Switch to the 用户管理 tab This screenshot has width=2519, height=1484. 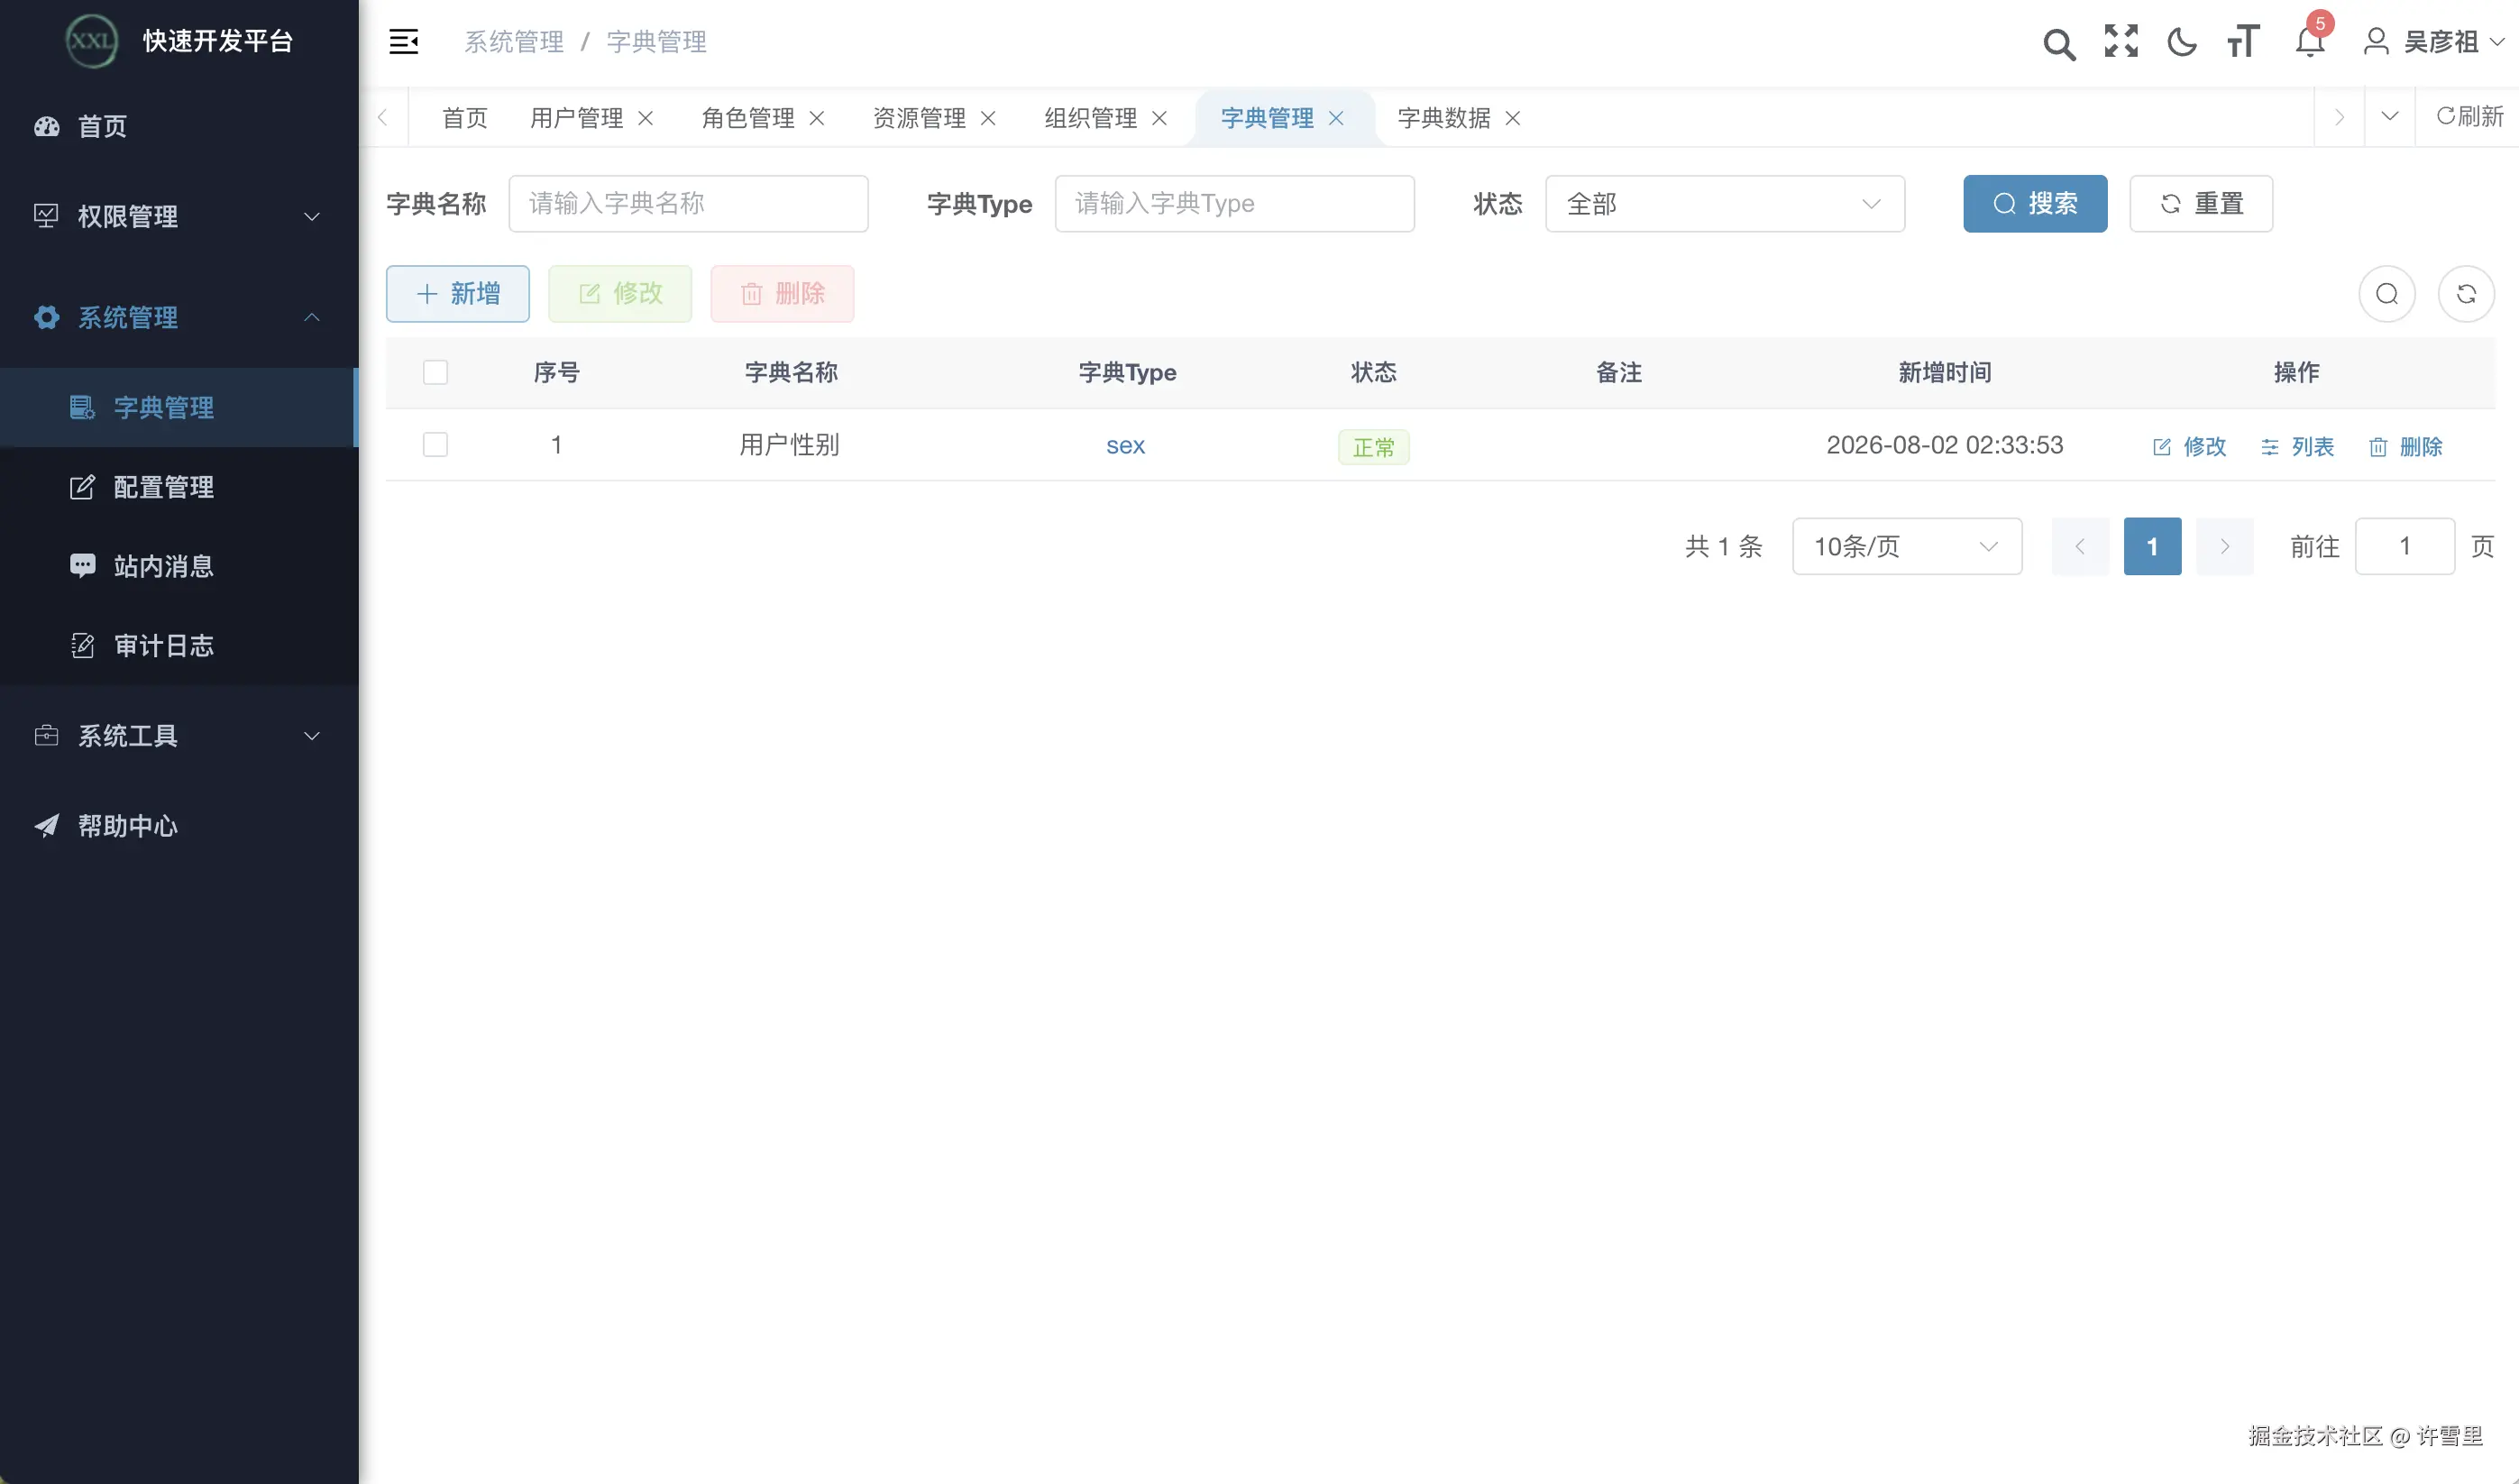point(577,118)
